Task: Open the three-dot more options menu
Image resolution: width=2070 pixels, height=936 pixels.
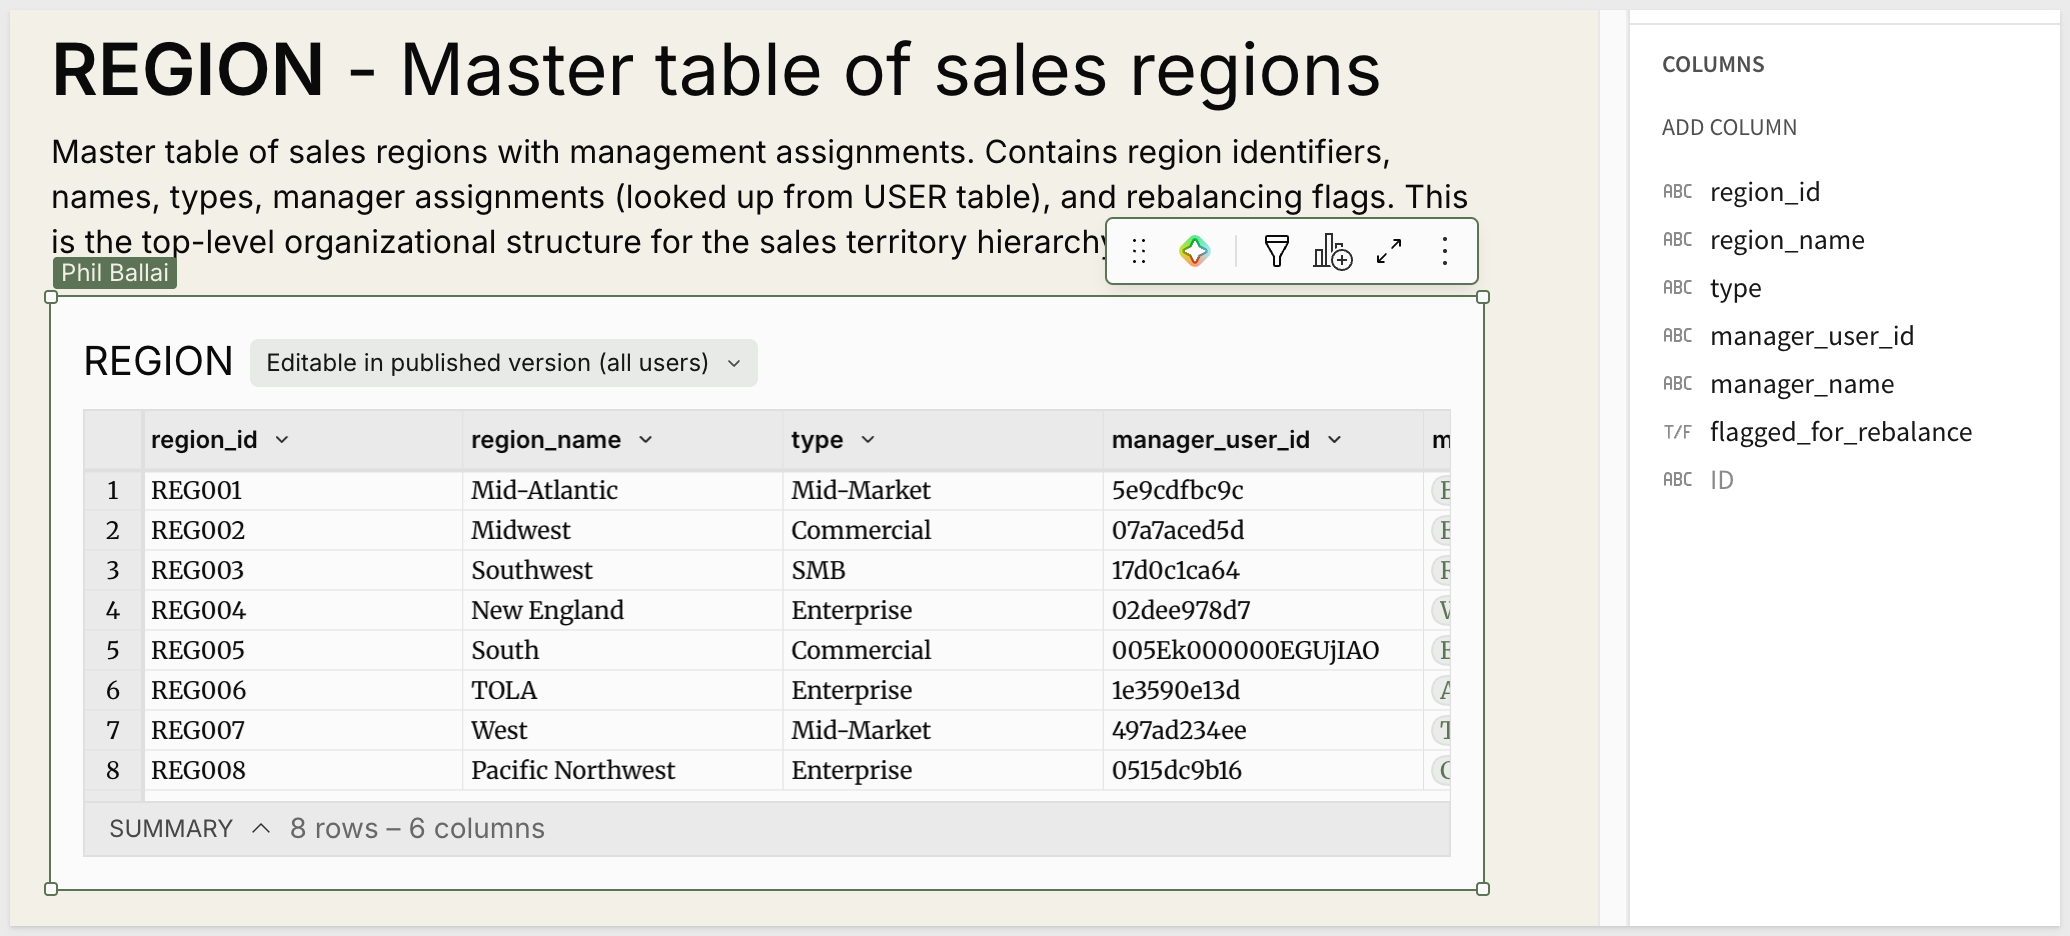Action: 1444,251
